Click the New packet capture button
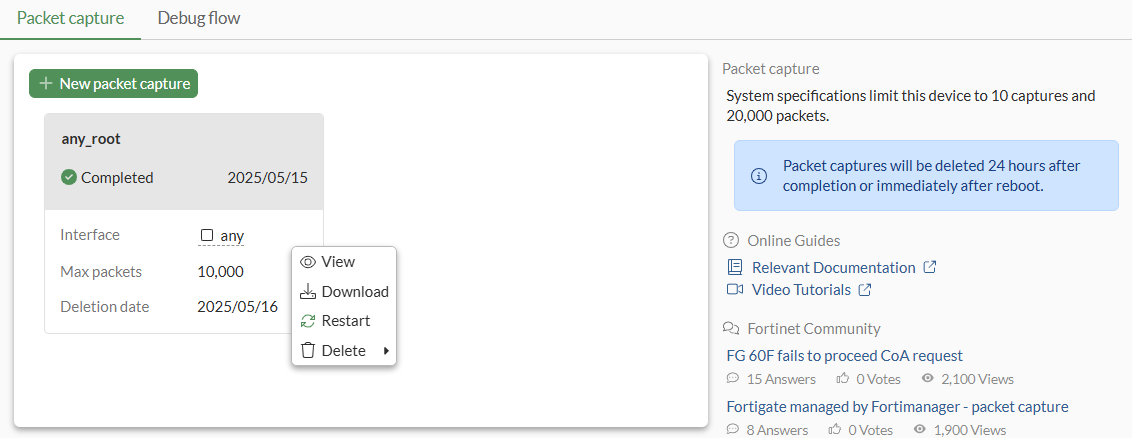1132x438 pixels. pyautogui.click(x=113, y=84)
